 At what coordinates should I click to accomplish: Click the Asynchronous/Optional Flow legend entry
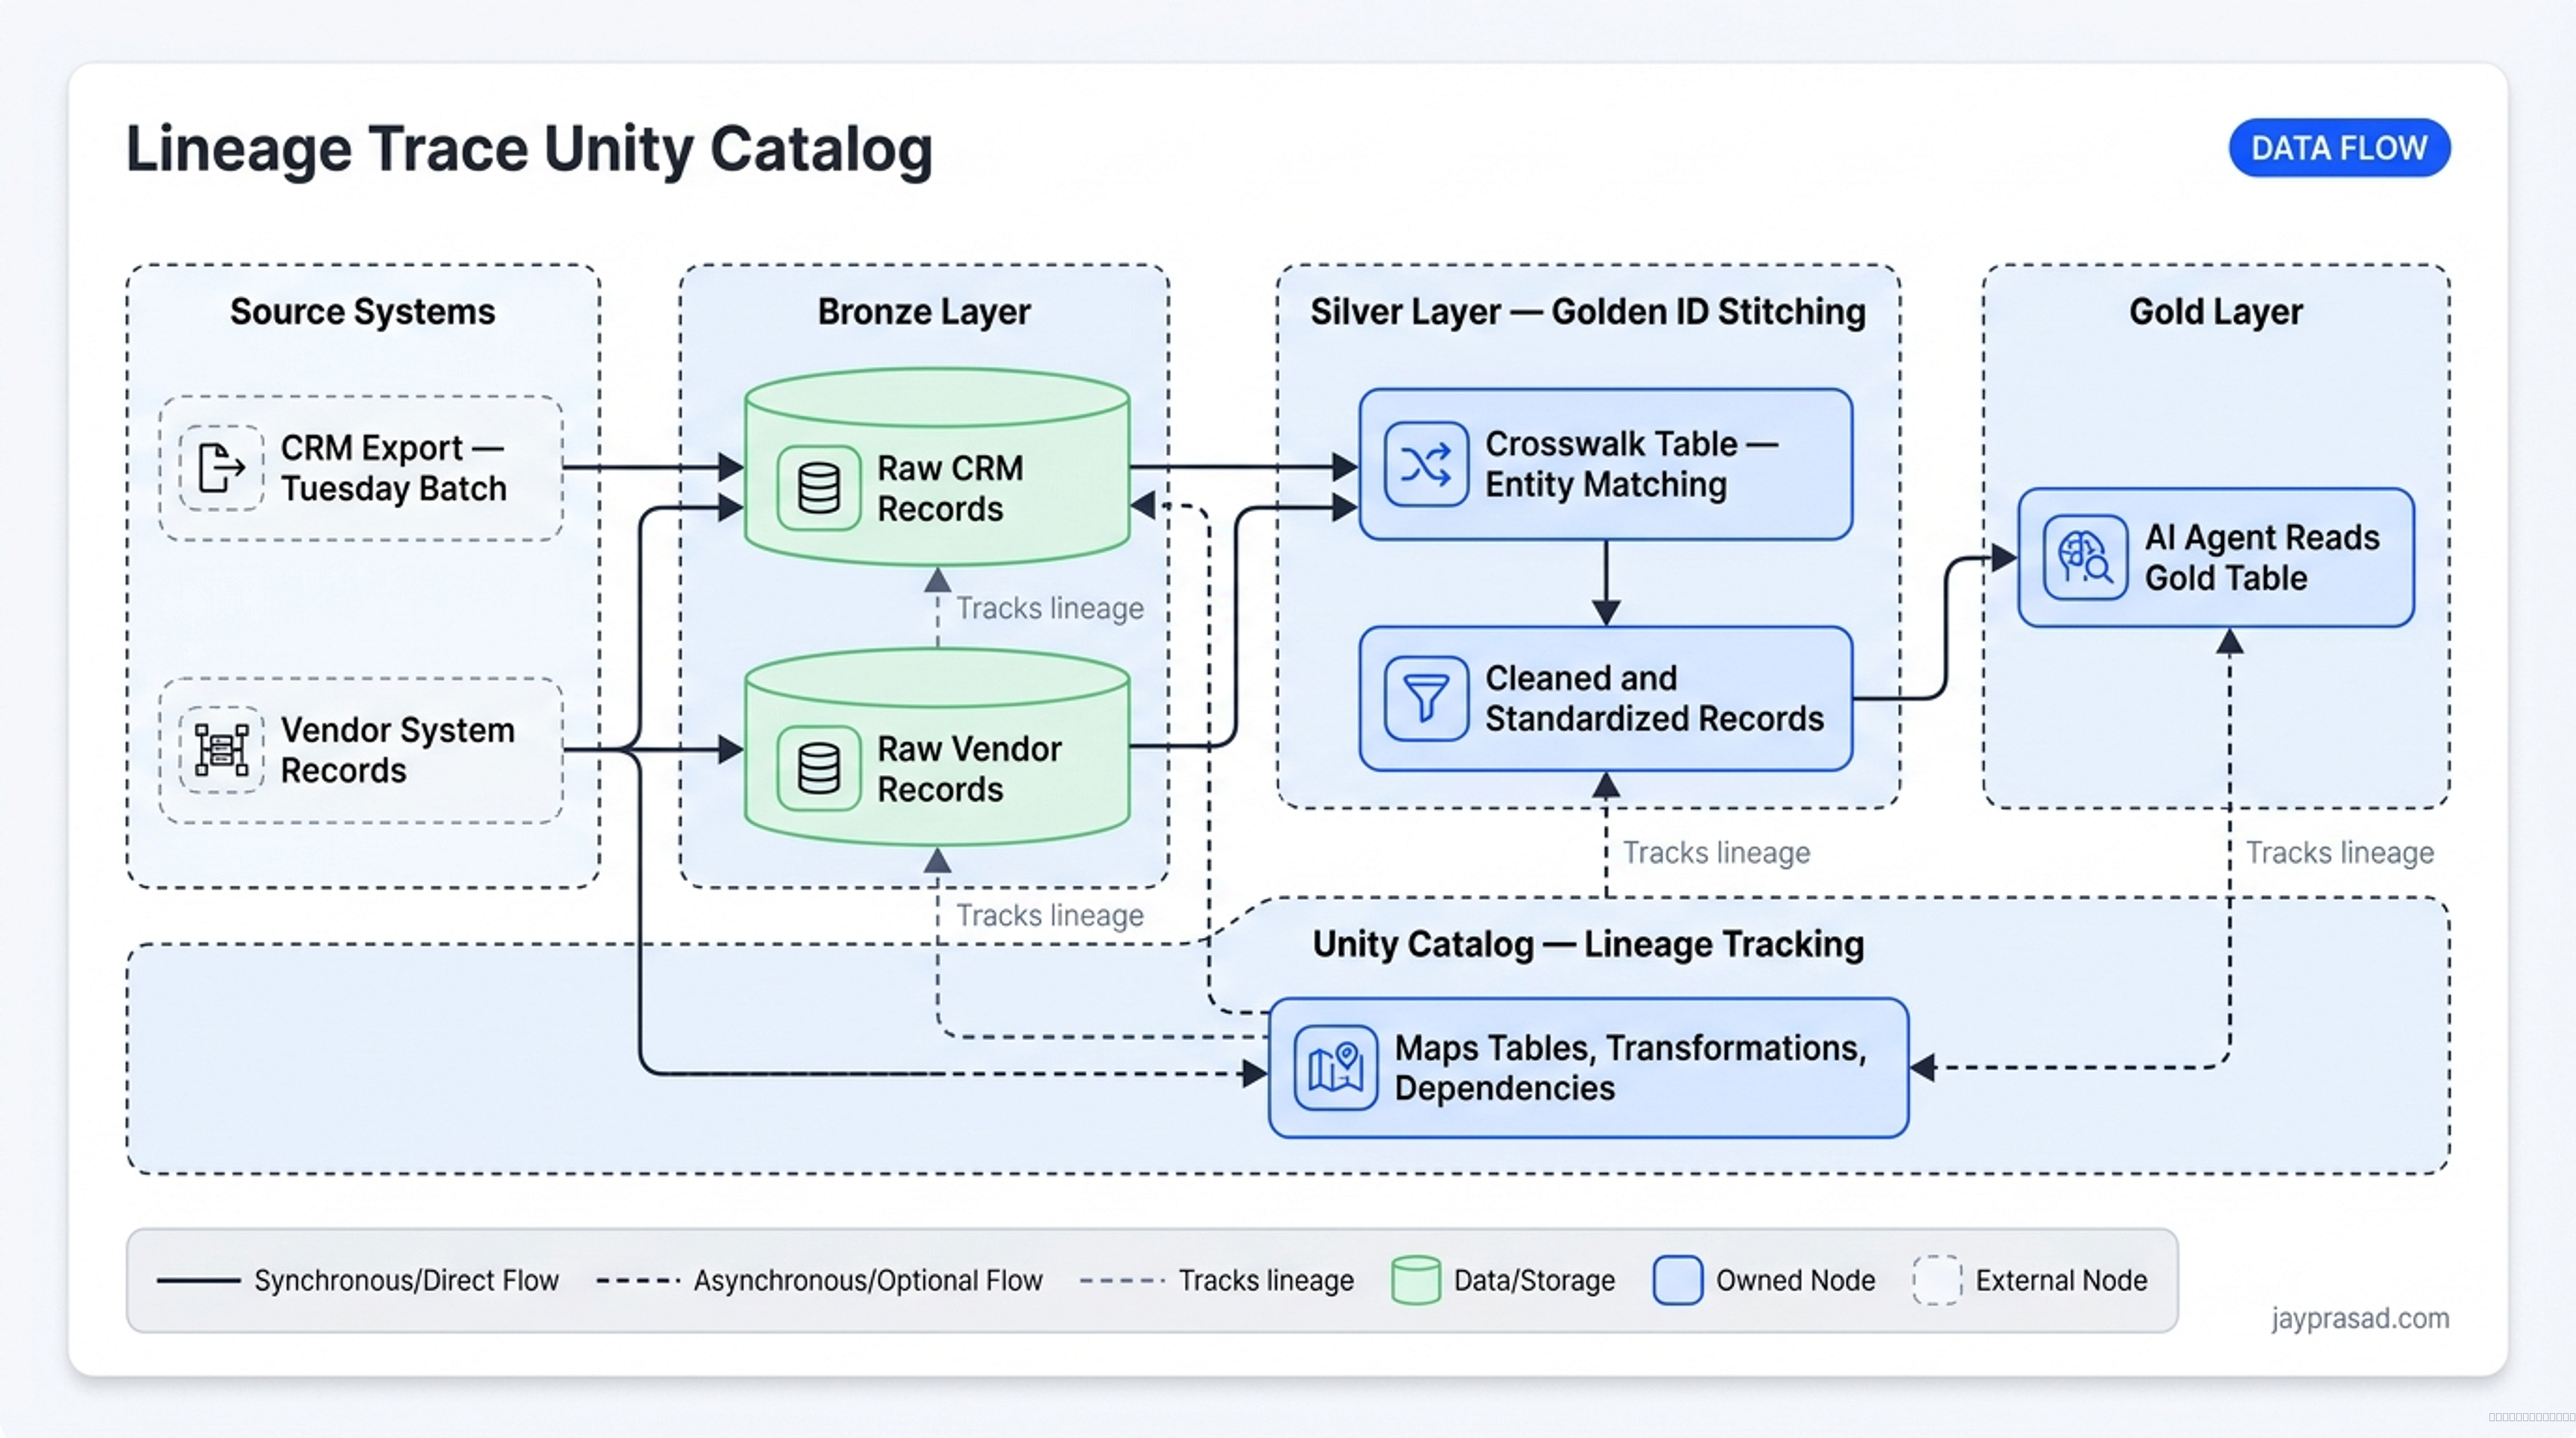[x=820, y=1280]
